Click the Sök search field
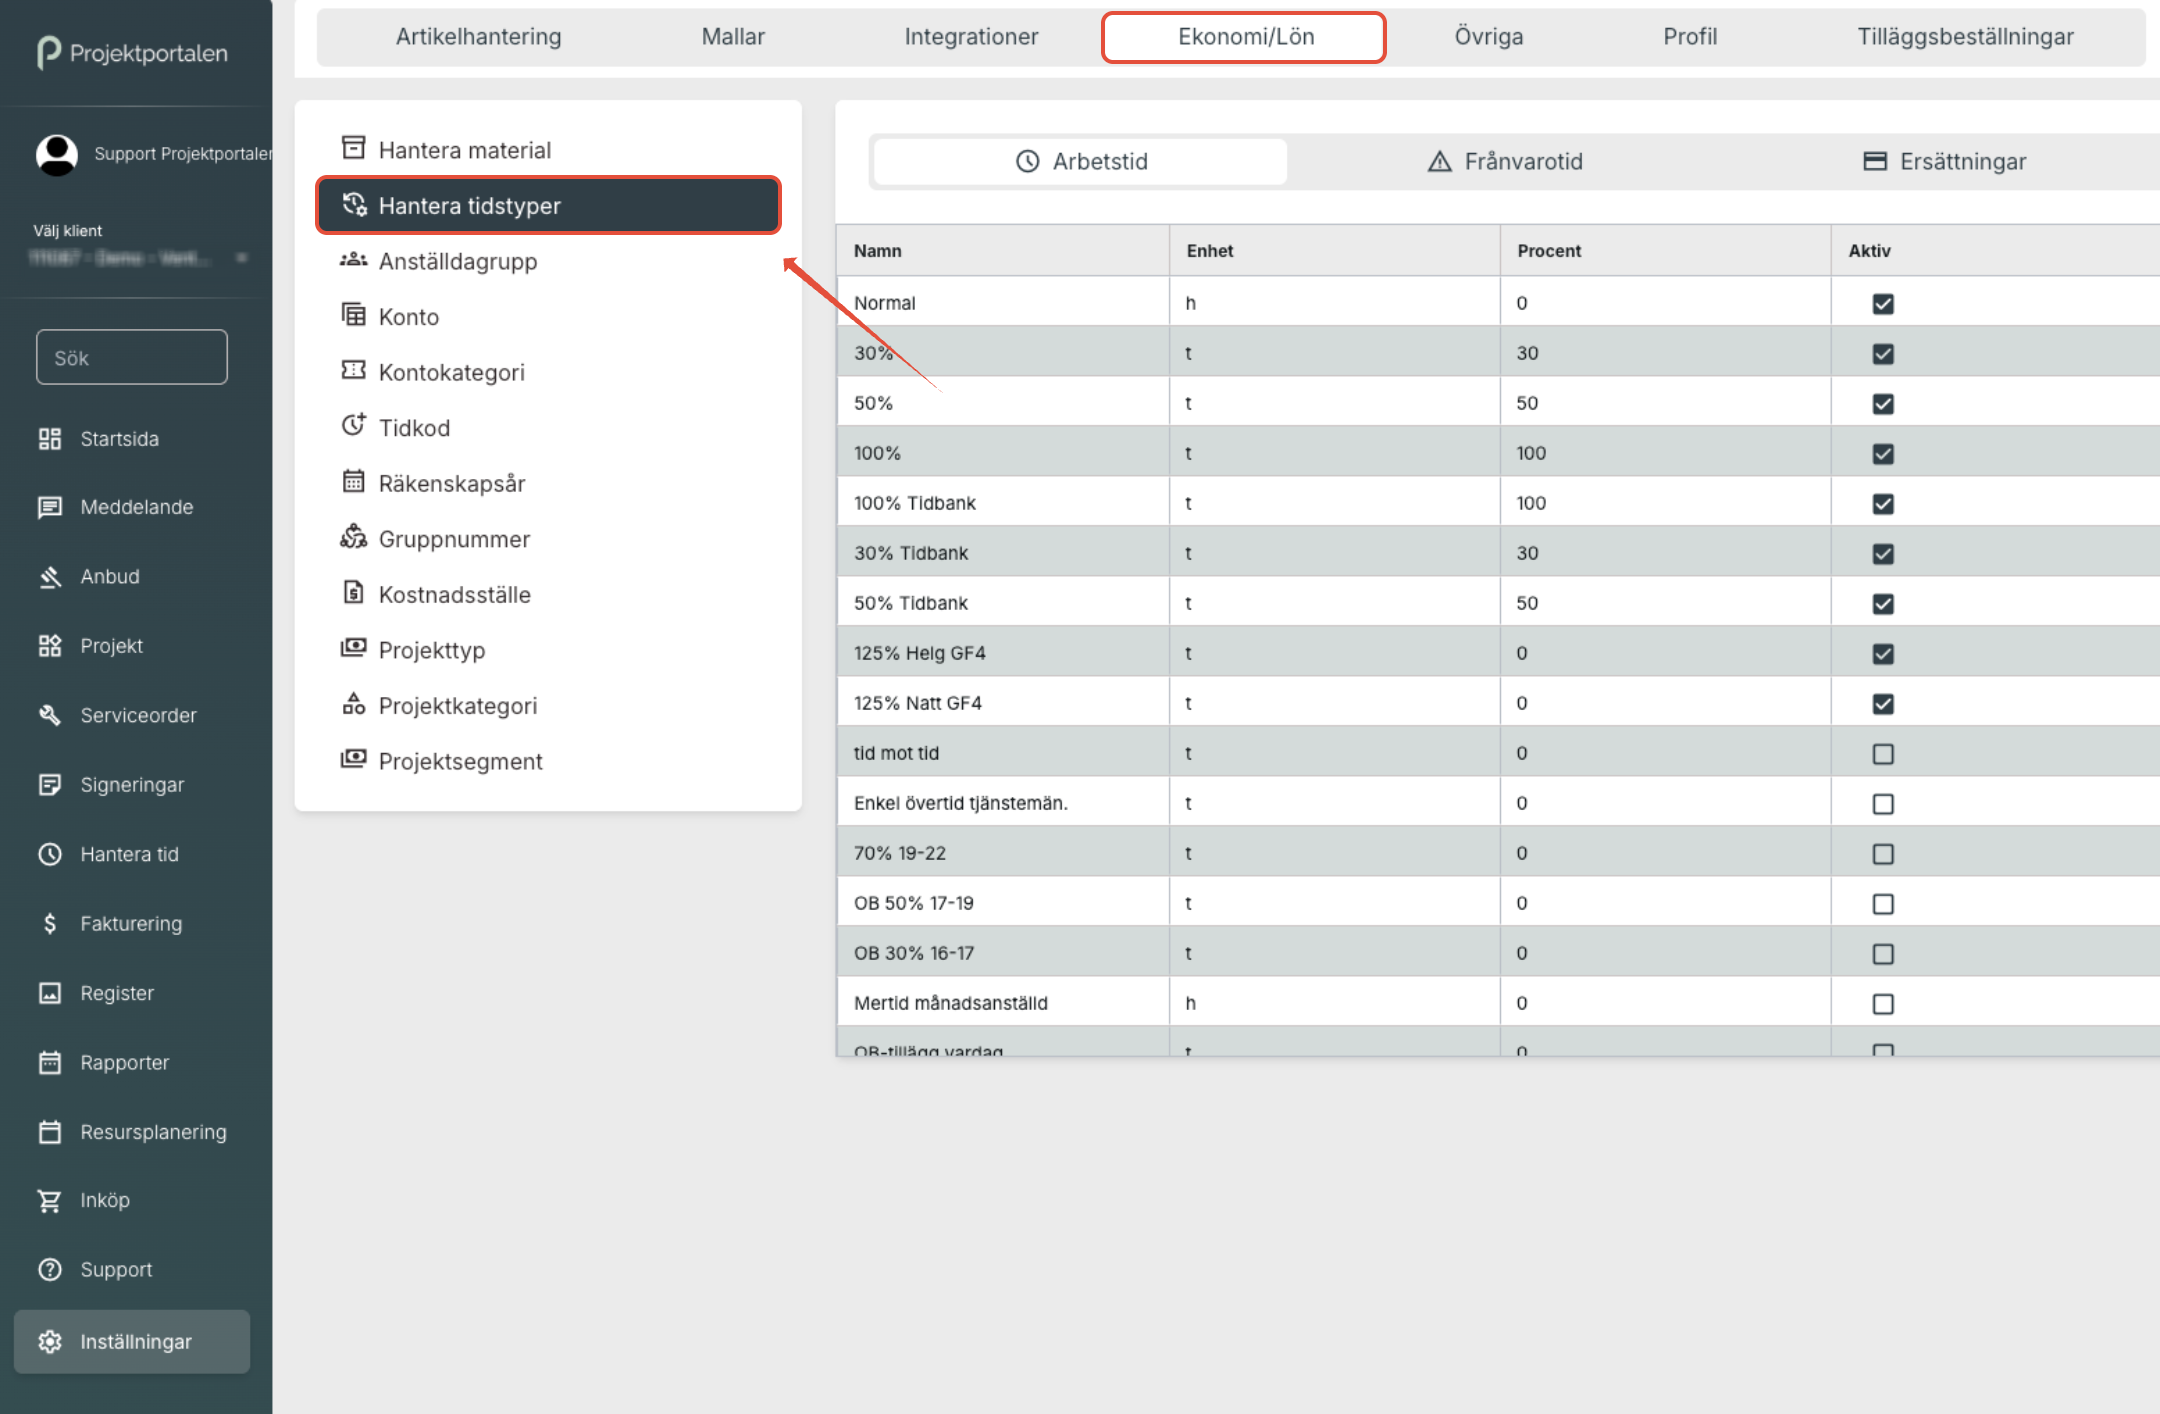2160x1414 pixels. pos(132,357)
